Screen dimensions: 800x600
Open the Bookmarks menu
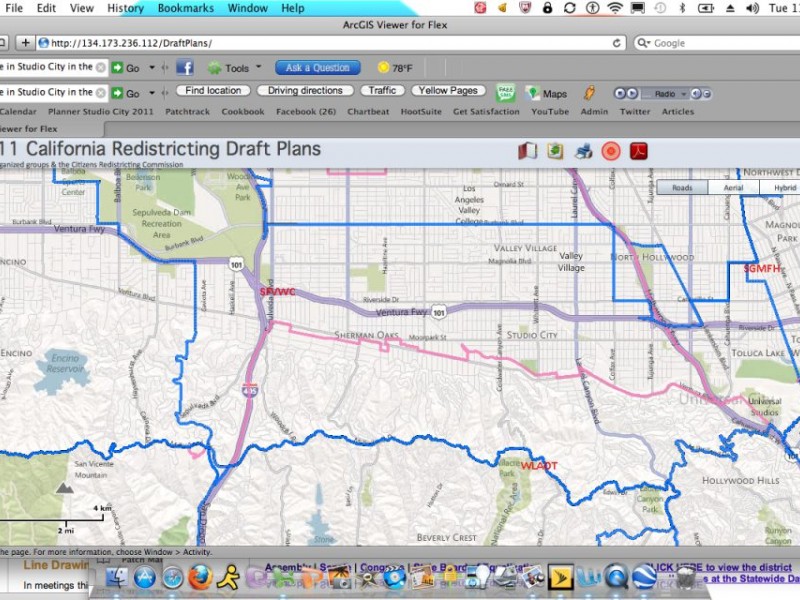click(186, 8)
